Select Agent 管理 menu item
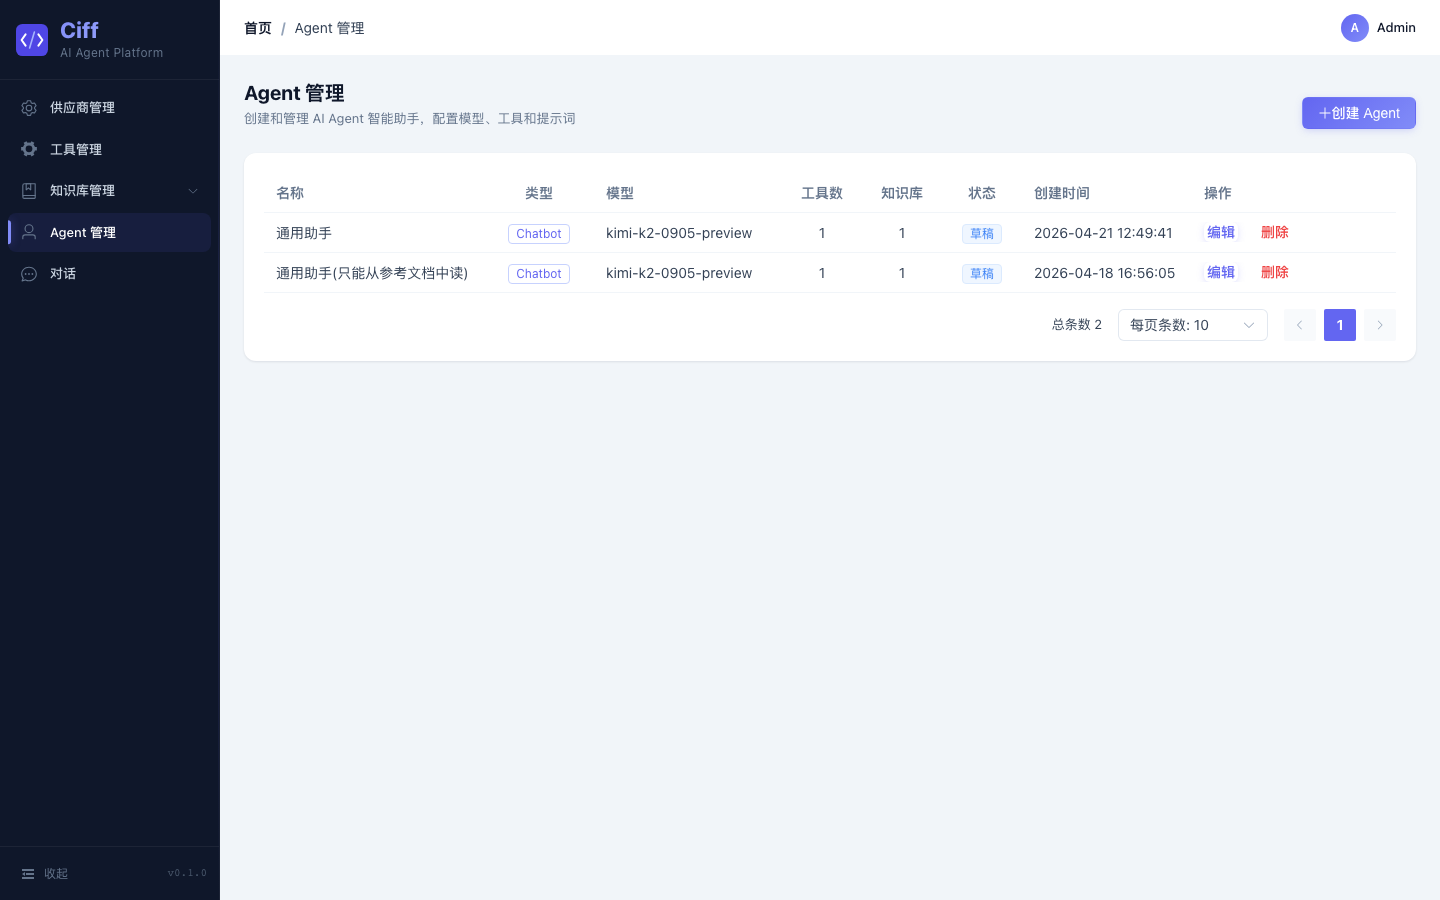1440x900 pixels. click(110, 232)
